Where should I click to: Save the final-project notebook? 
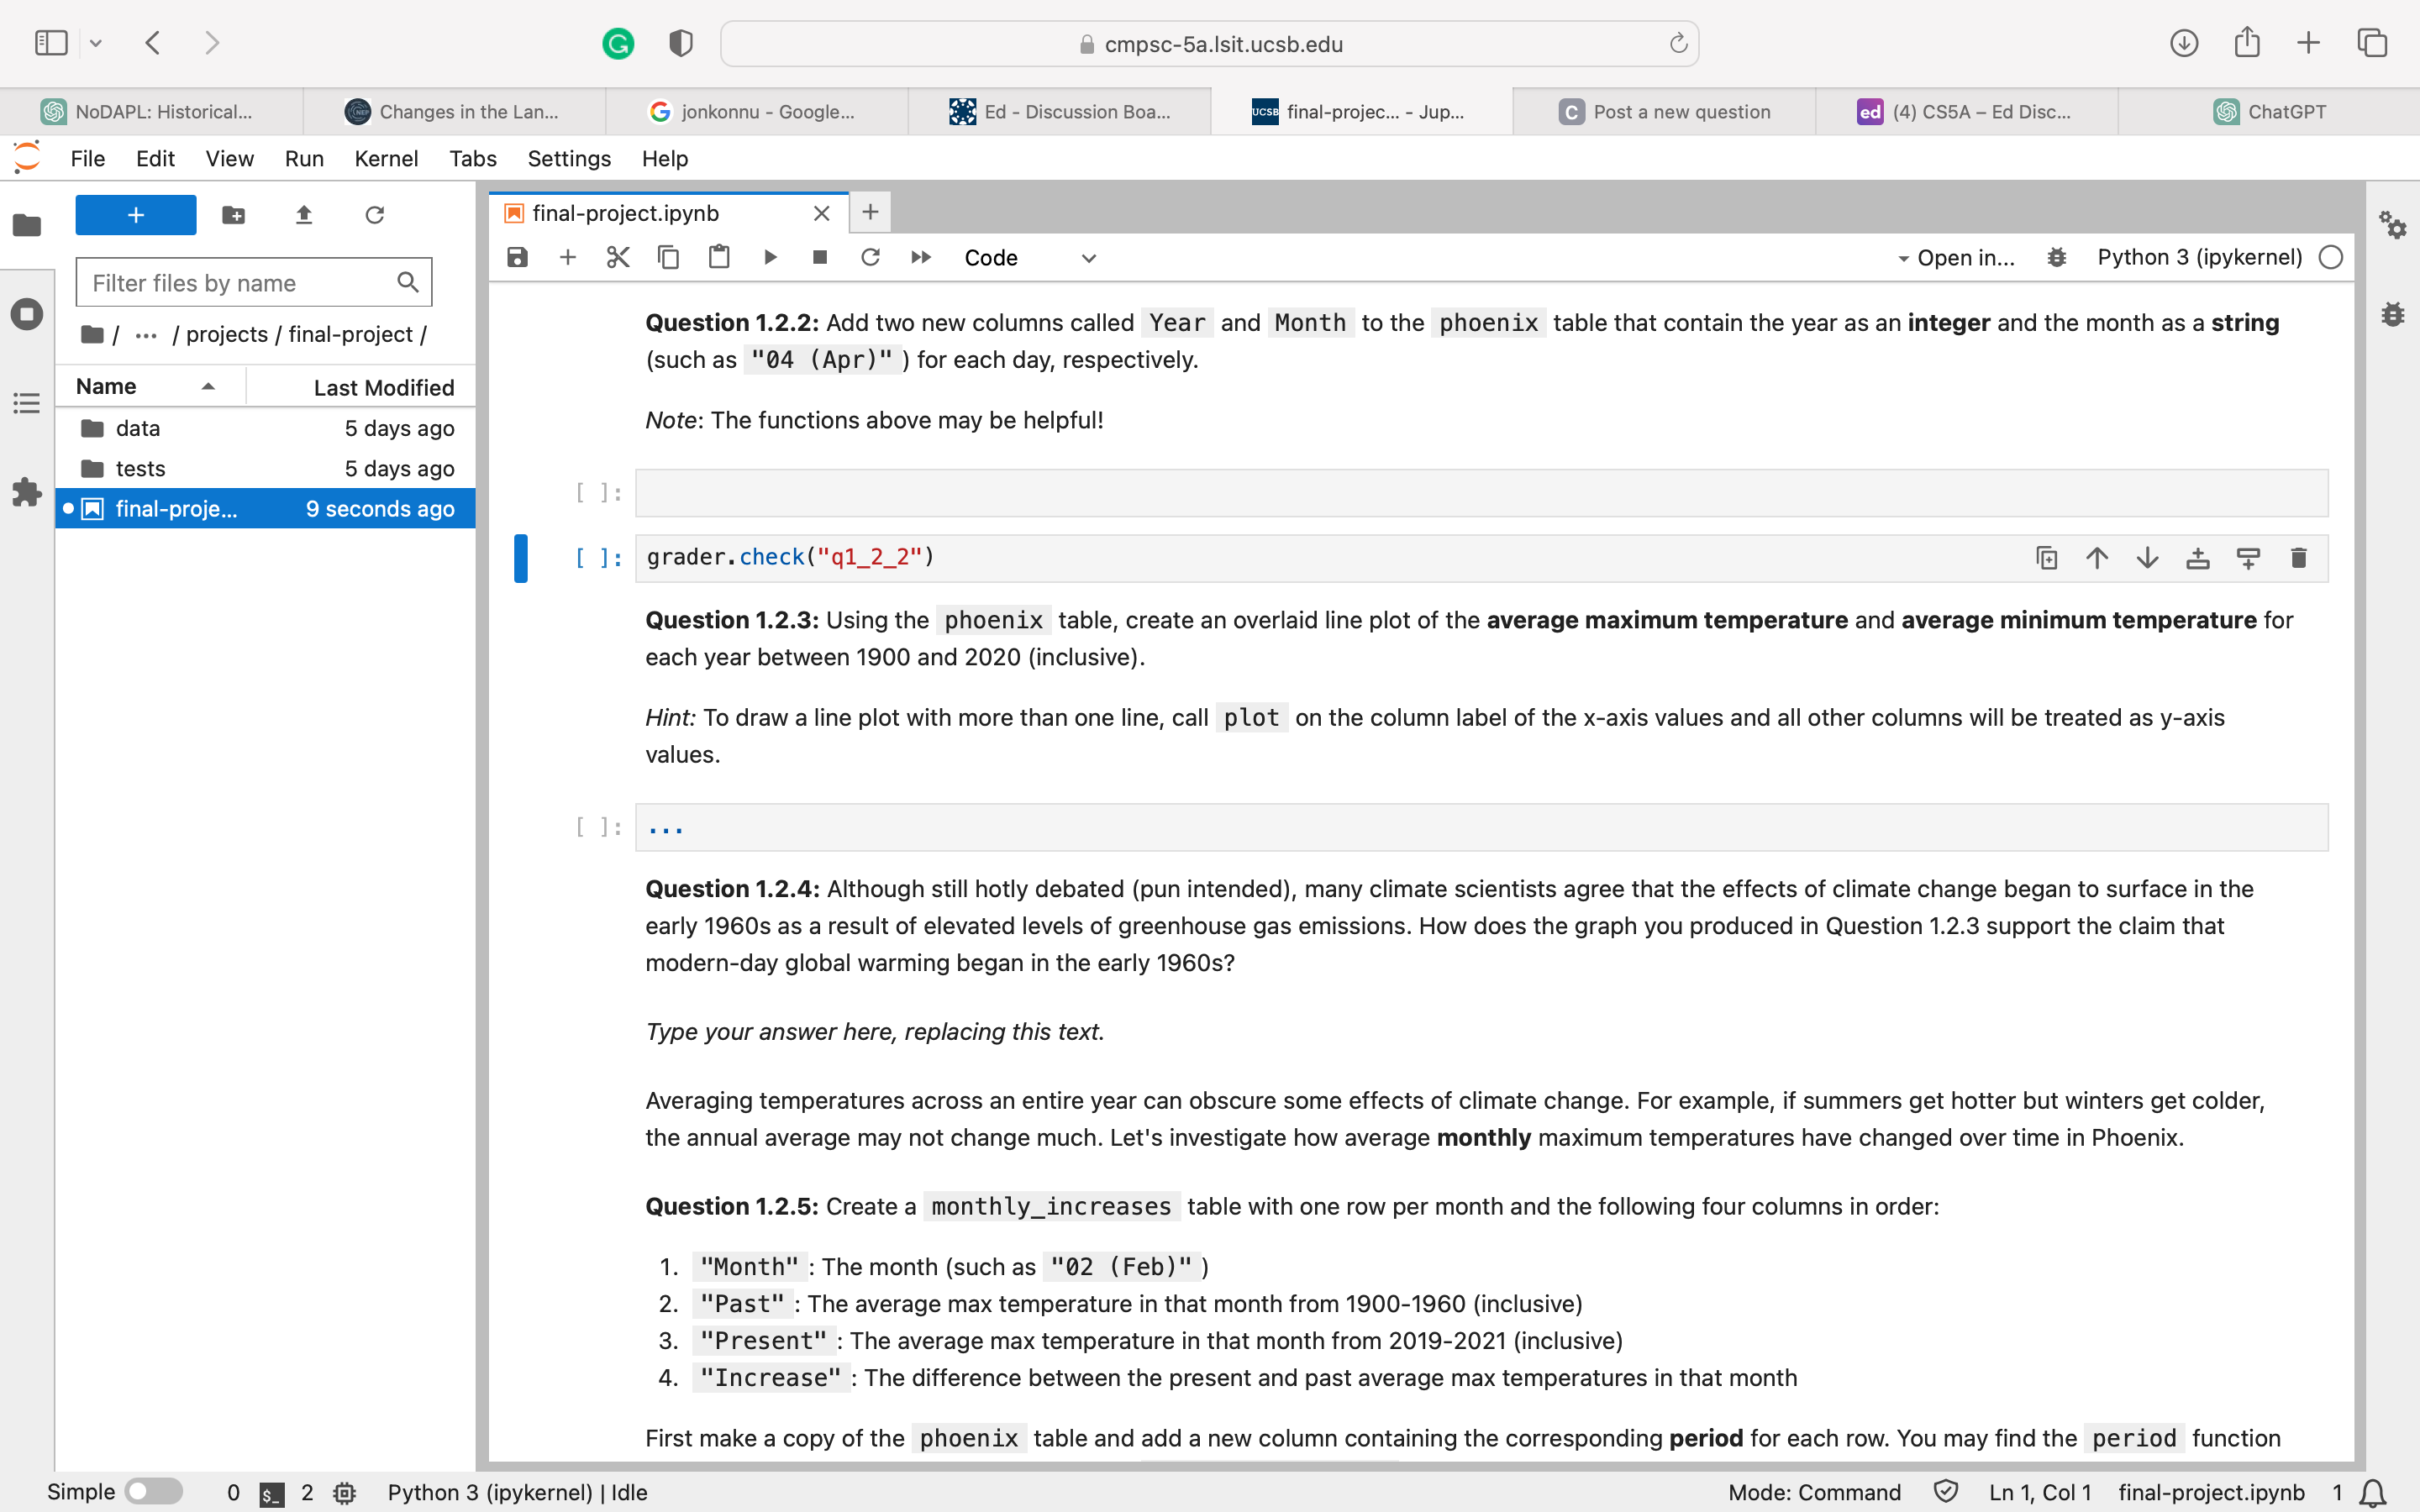click(516, 257)
